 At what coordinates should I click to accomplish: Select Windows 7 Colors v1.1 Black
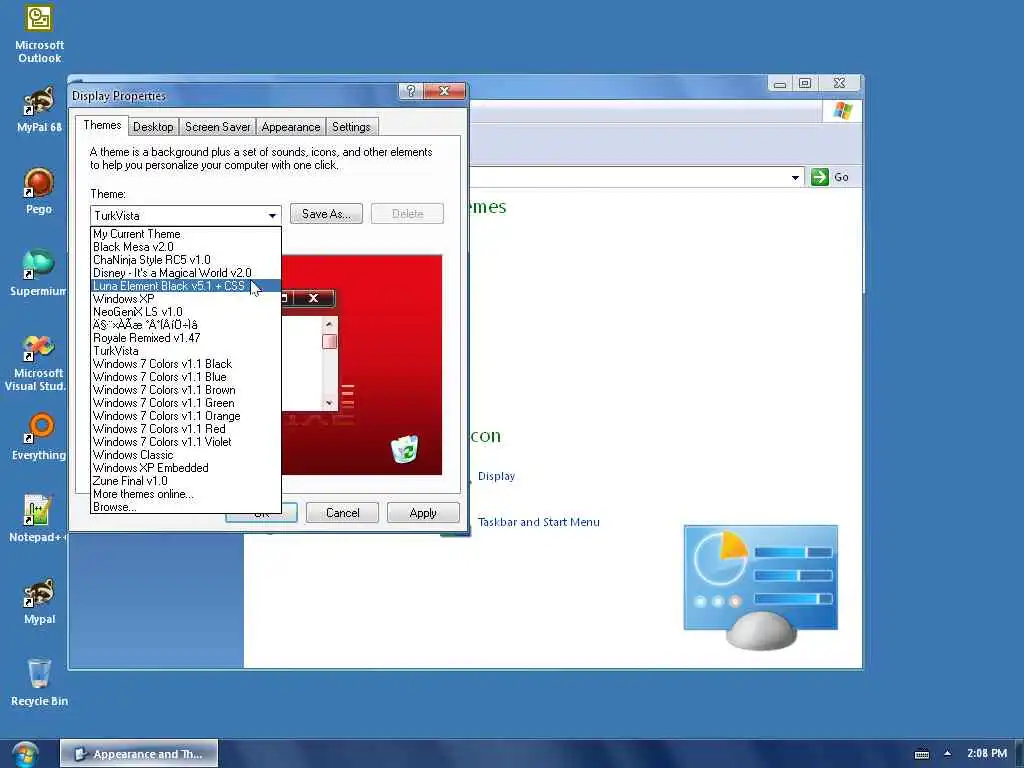tap(185, 364)
